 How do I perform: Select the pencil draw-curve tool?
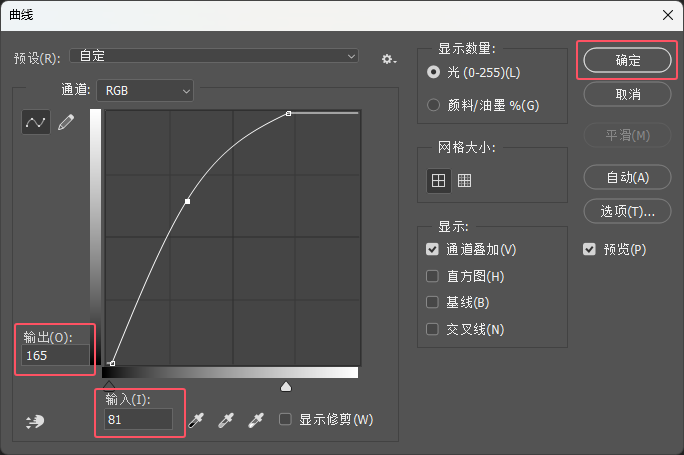[66, 122]
